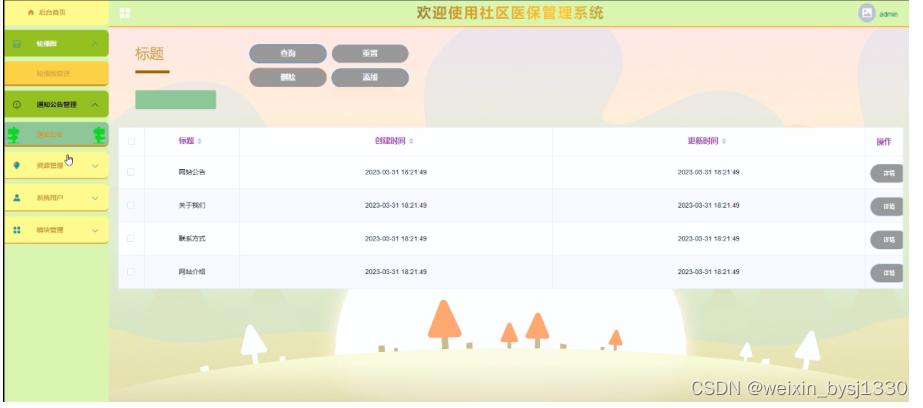Focus the green 标题 search input field

175,99
